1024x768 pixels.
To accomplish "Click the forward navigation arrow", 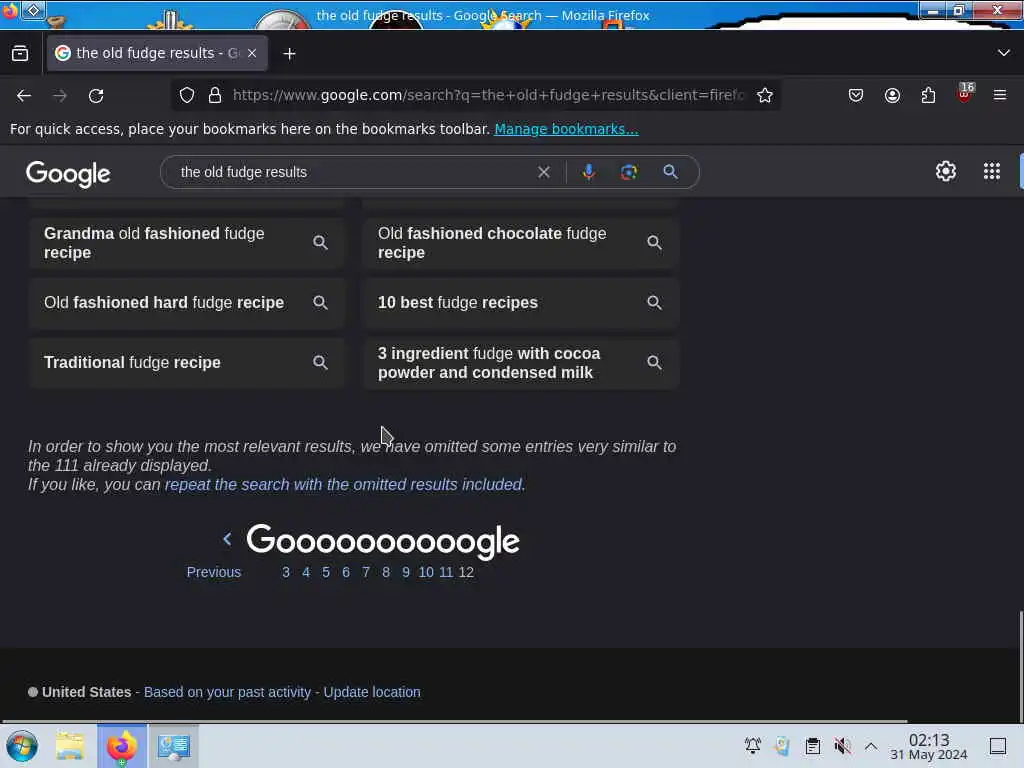I will pos(60,95).
